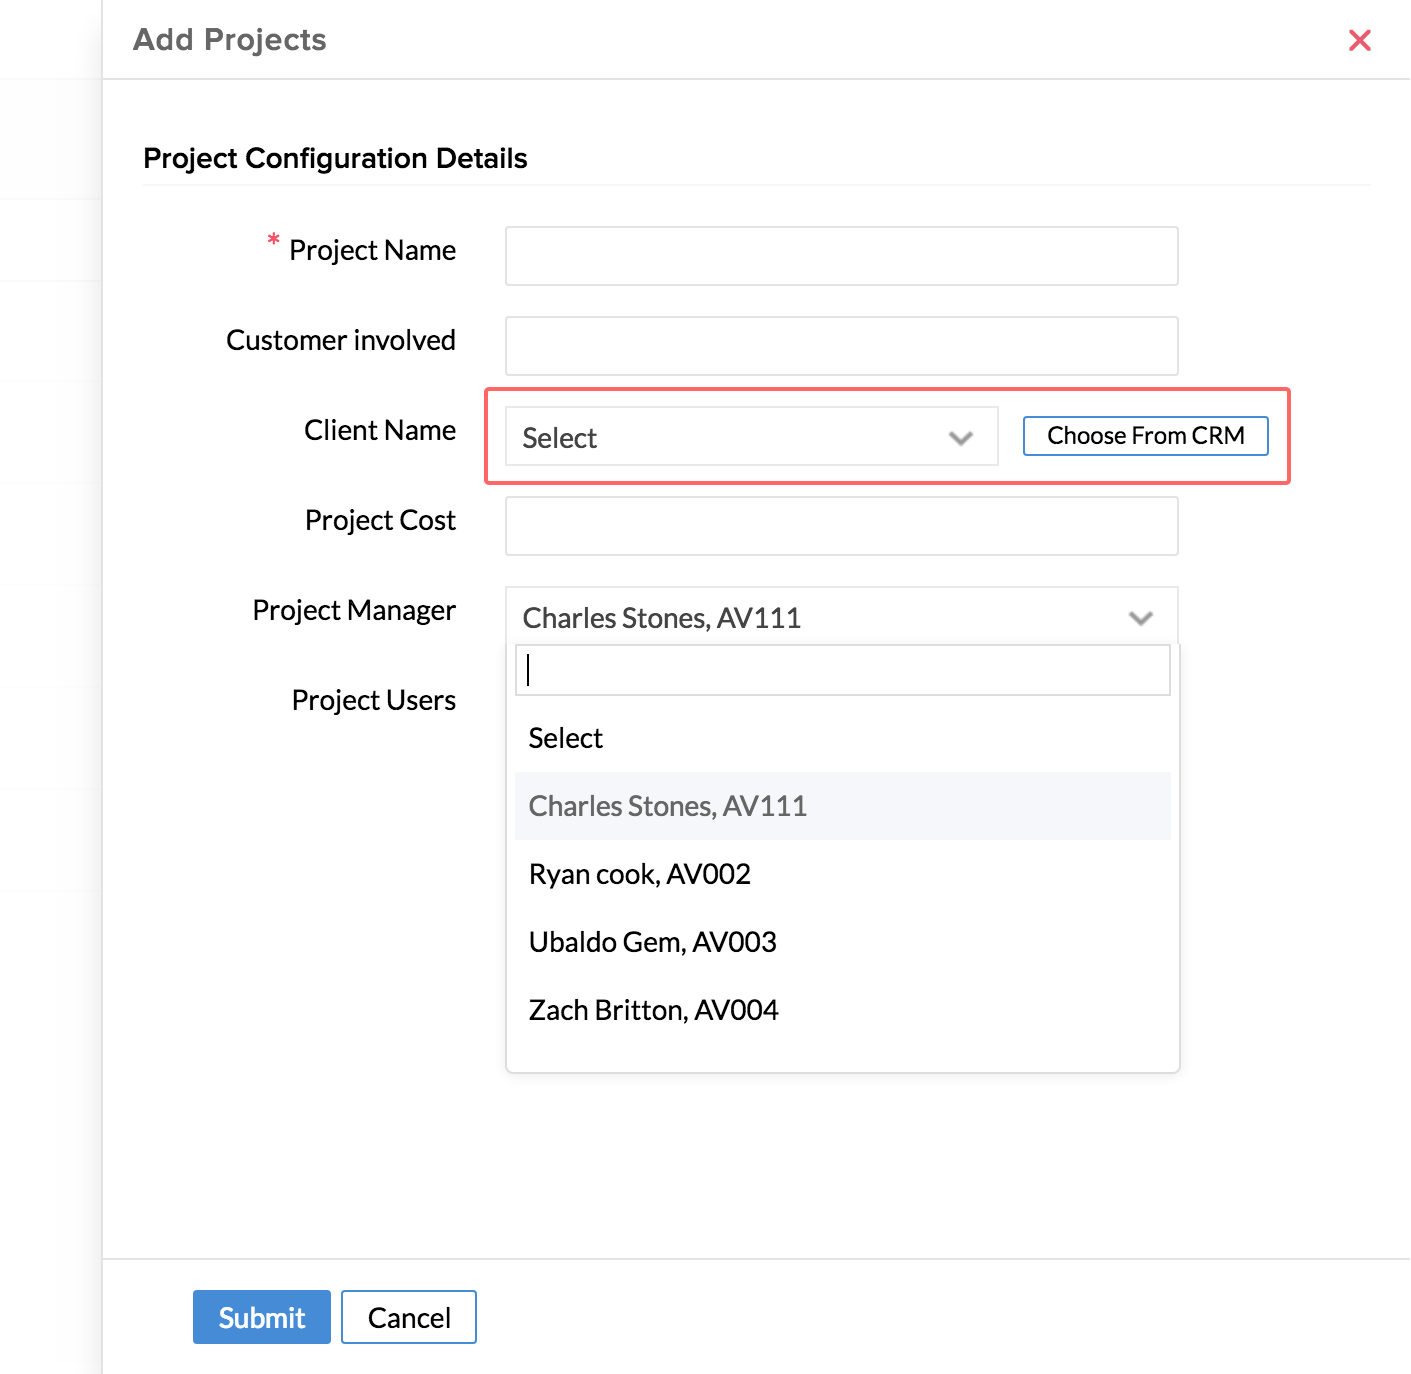Select Ryan cook, AV002 as manager

pos(640,874)
